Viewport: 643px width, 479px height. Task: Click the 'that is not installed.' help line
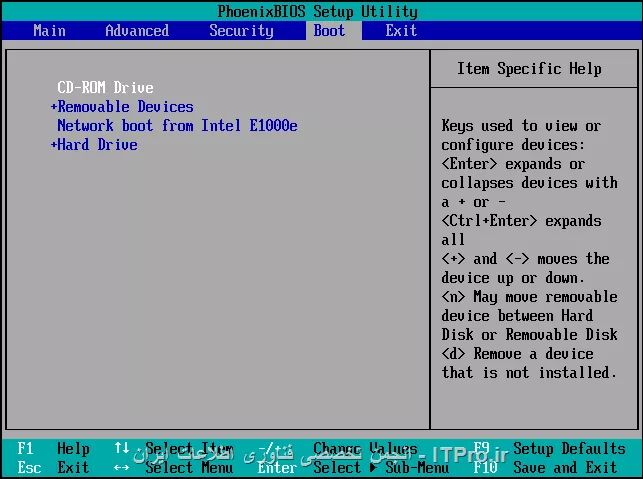tap(529, 372)
